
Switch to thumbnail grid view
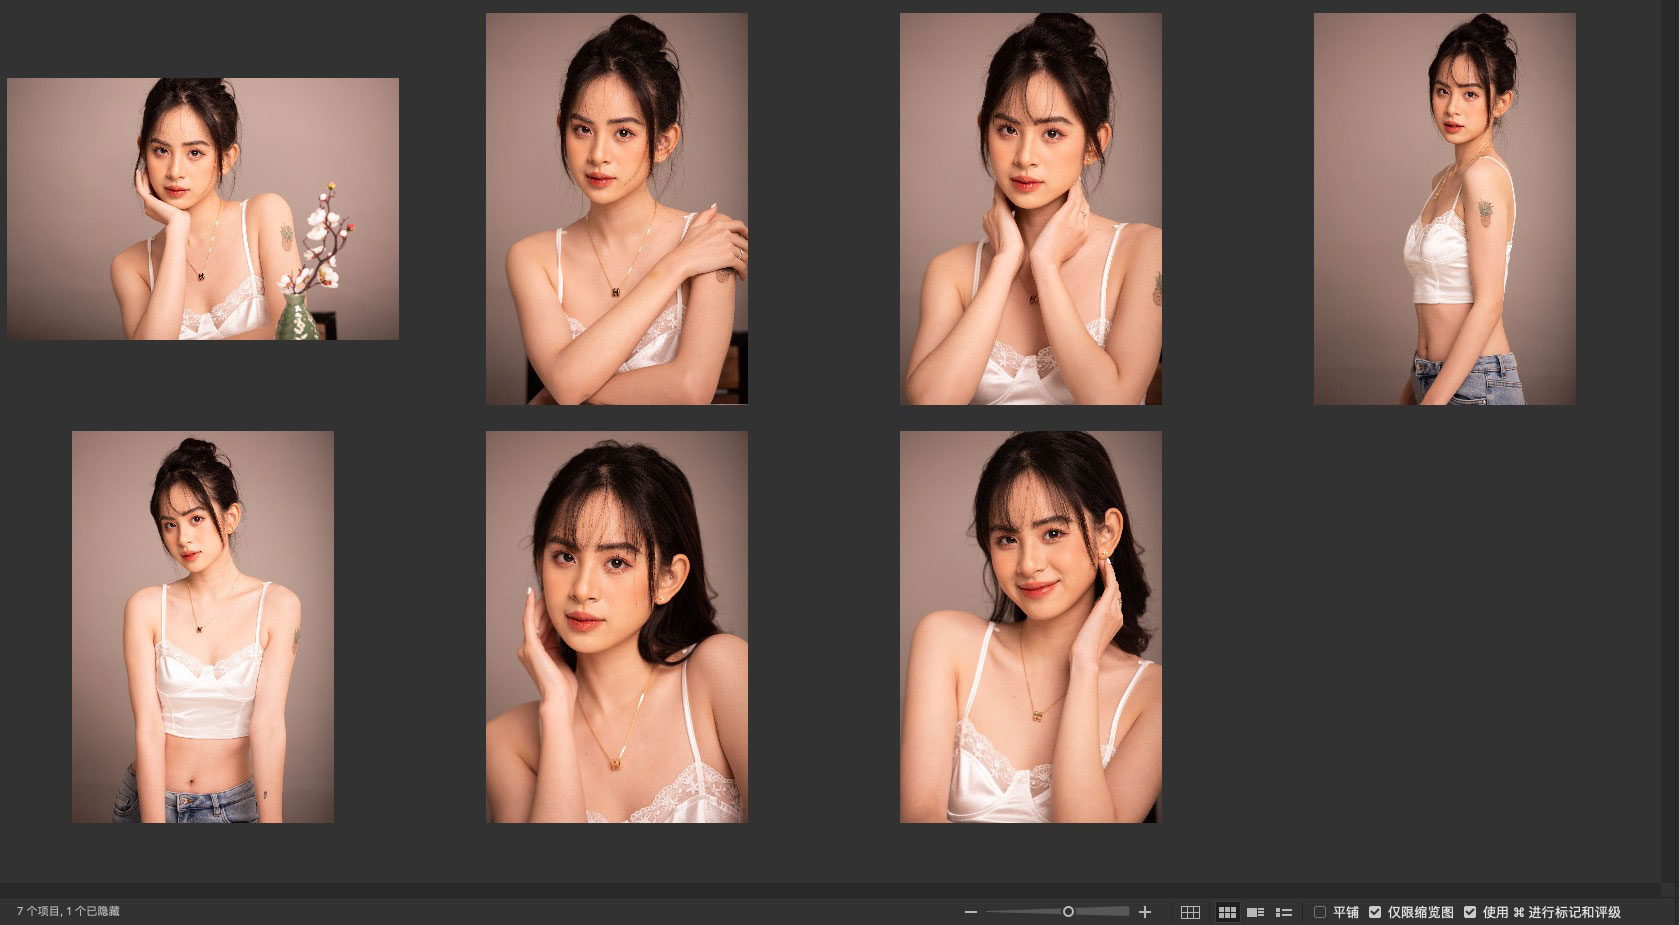point(1227,912)
